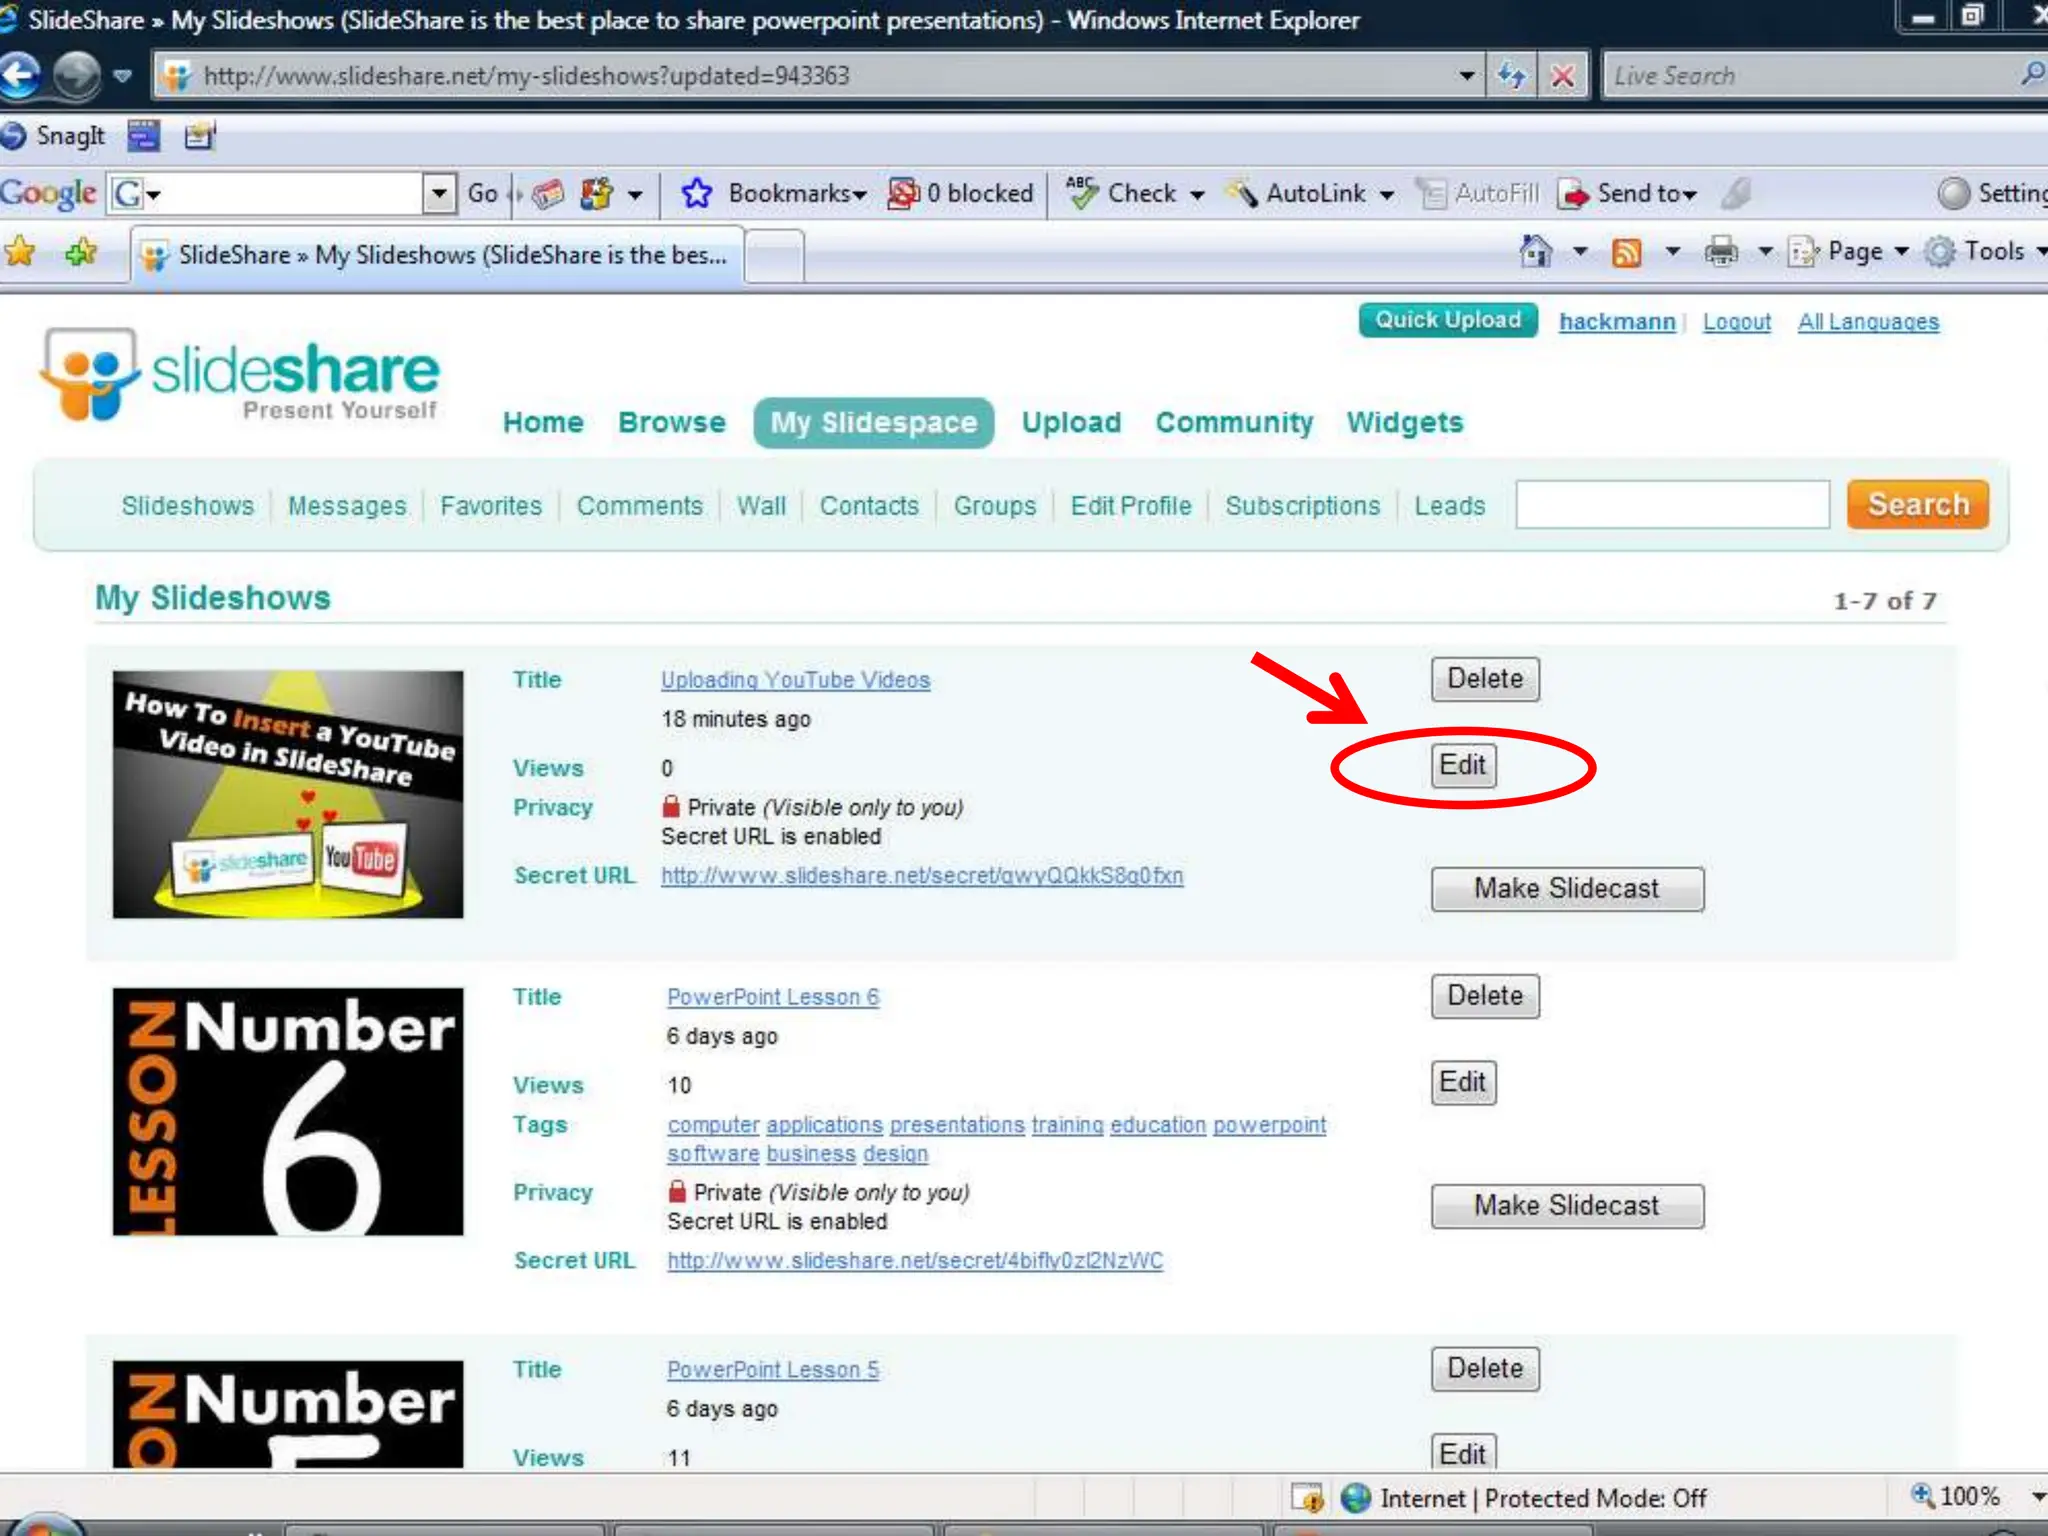Open the Page menu dropdown
This screenshot has width=2048, height=1536.
(1853, 252)
